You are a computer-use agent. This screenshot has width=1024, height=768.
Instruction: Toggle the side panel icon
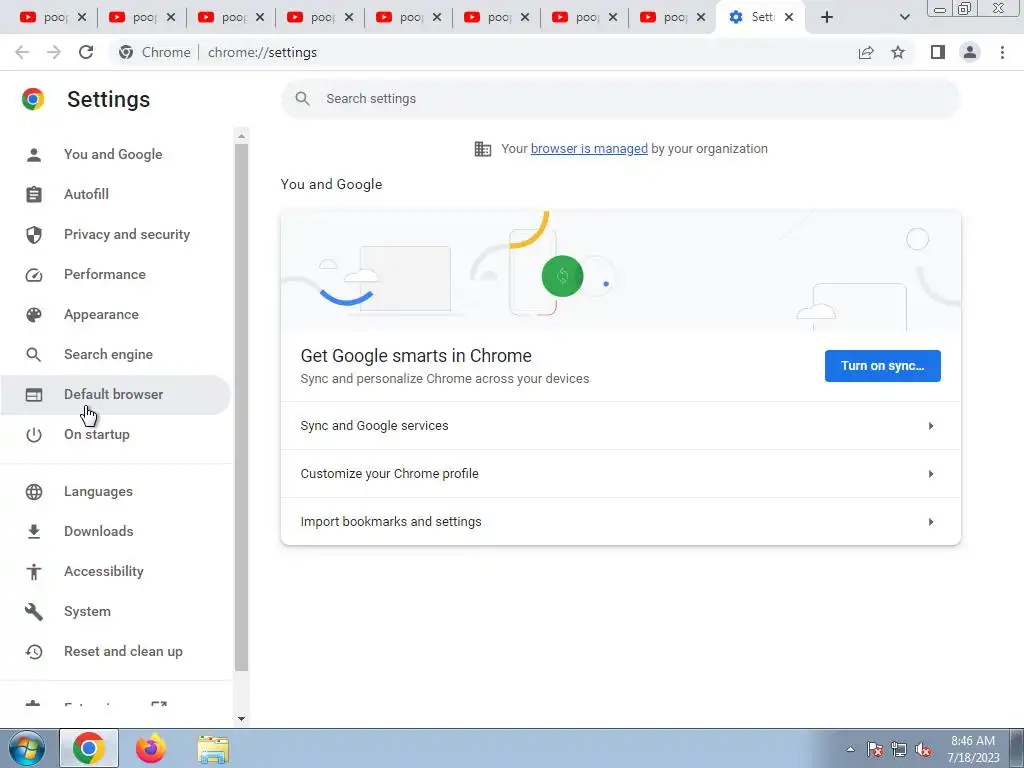point(938,52)
